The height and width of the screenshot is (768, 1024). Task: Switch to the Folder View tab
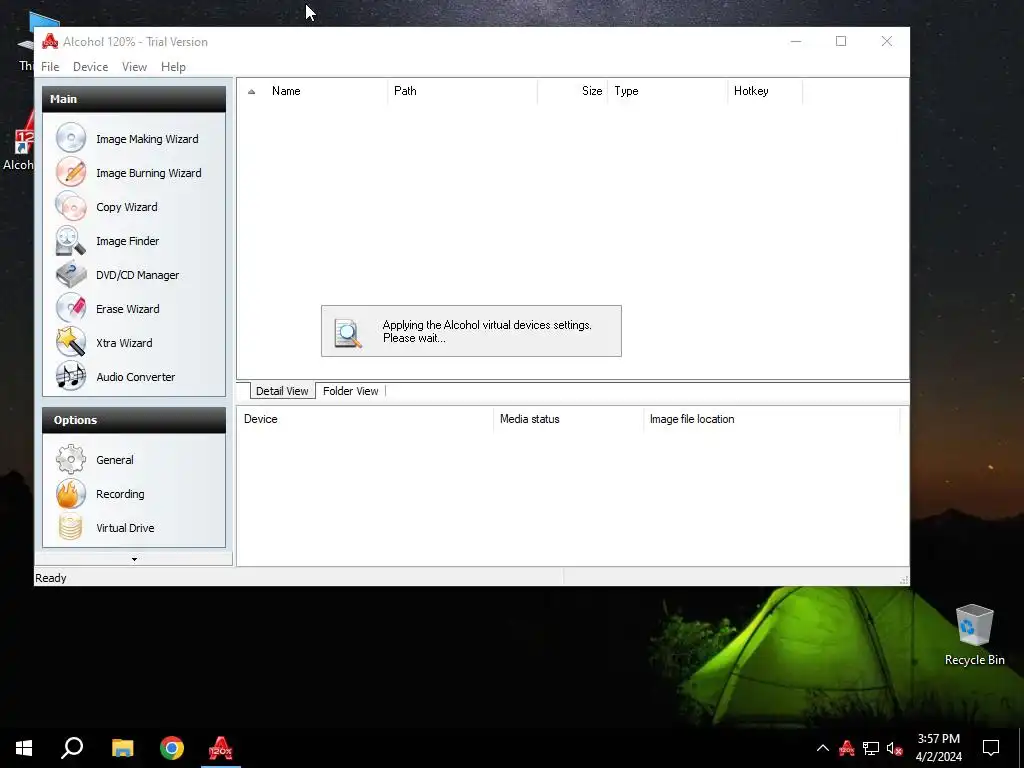[351, 391]
